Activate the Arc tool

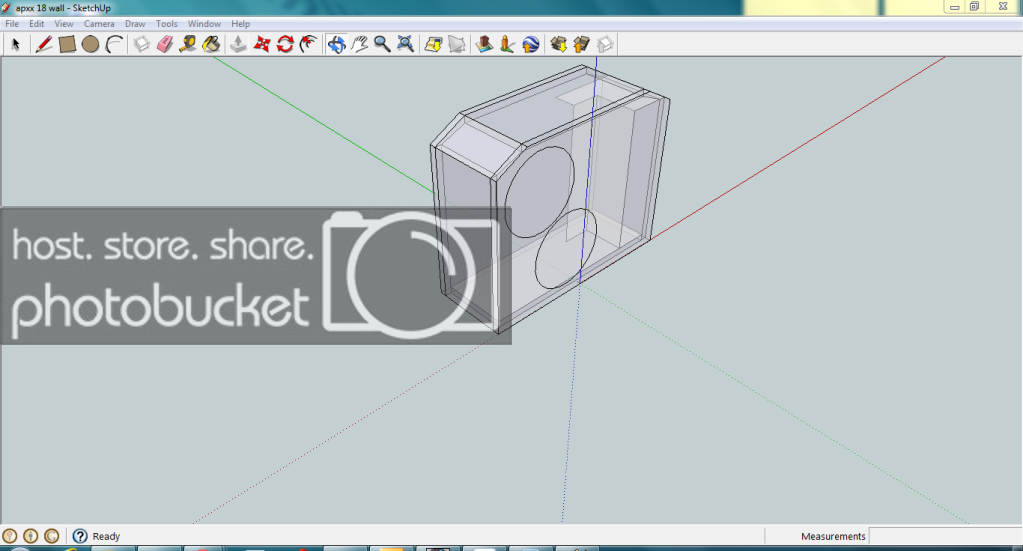pyautogui.click(x=114, y=44)
